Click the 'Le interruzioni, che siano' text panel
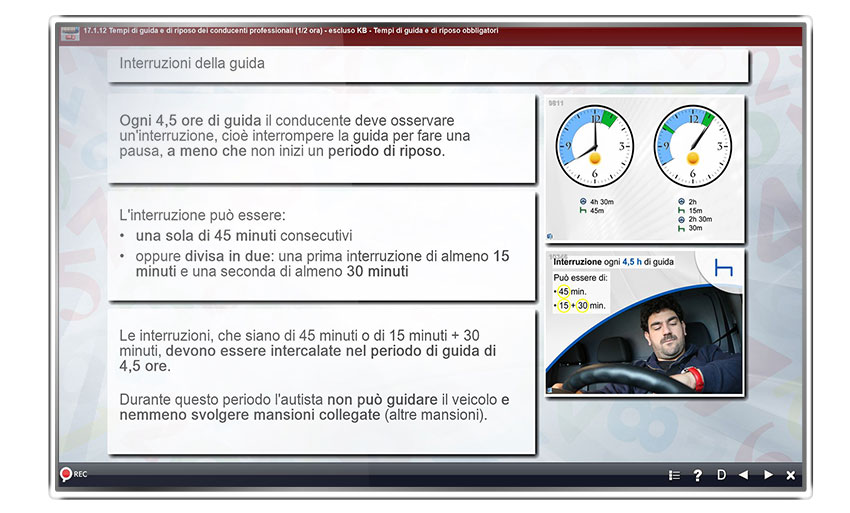The image size is (850, 513). click(x=321, y=380)
